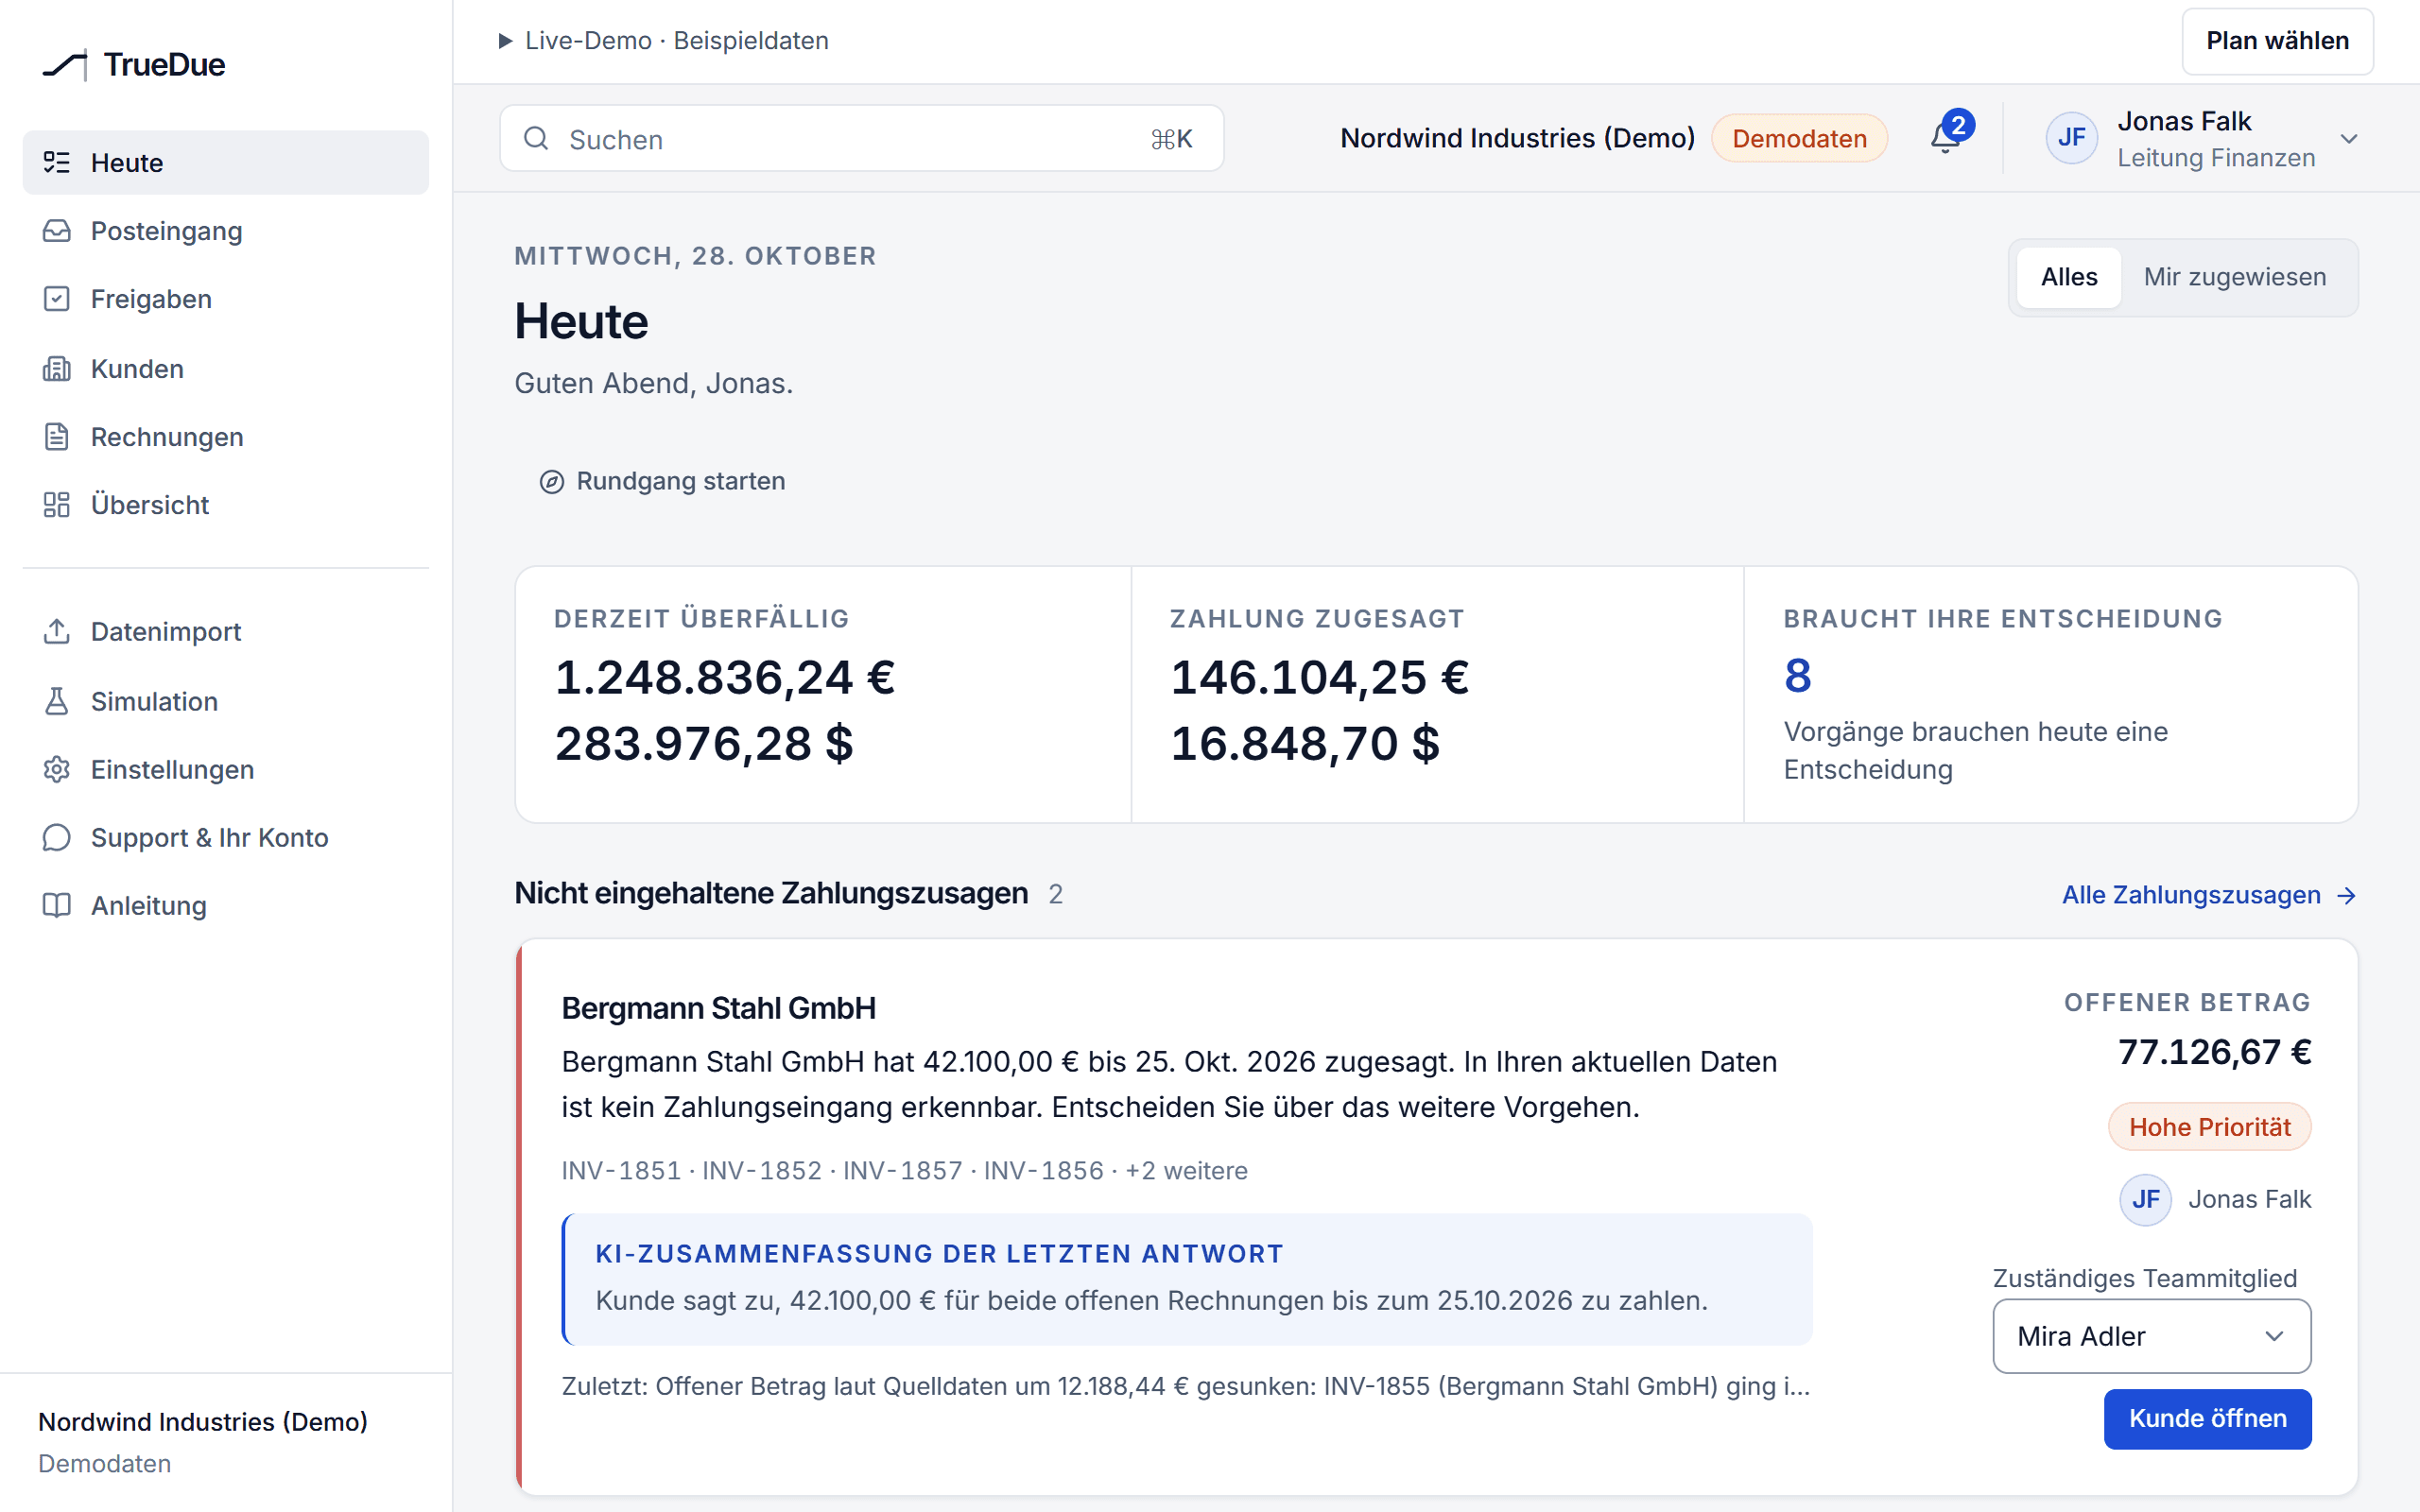Click the invoice list INV-1851 · INV-1852 line

(904, 1170)
